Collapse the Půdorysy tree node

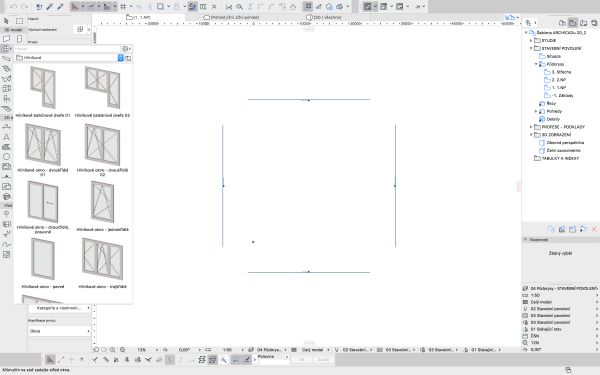pos(536,64)
